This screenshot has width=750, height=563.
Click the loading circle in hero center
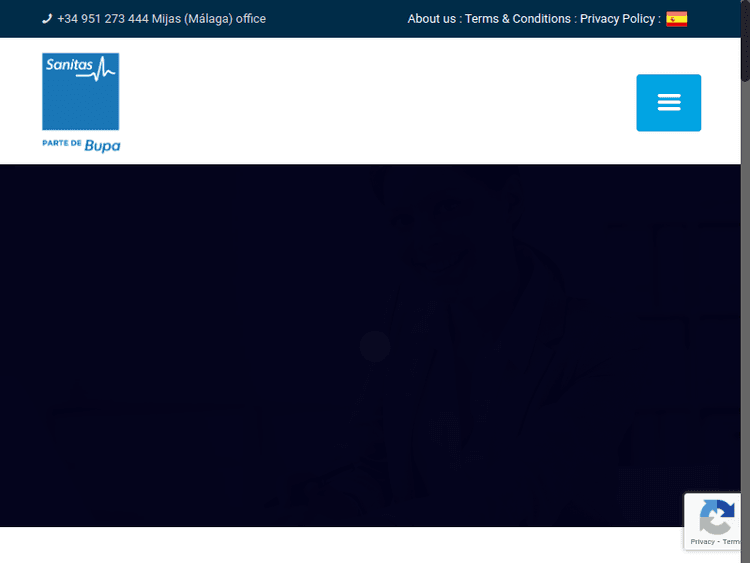(375, 346)
